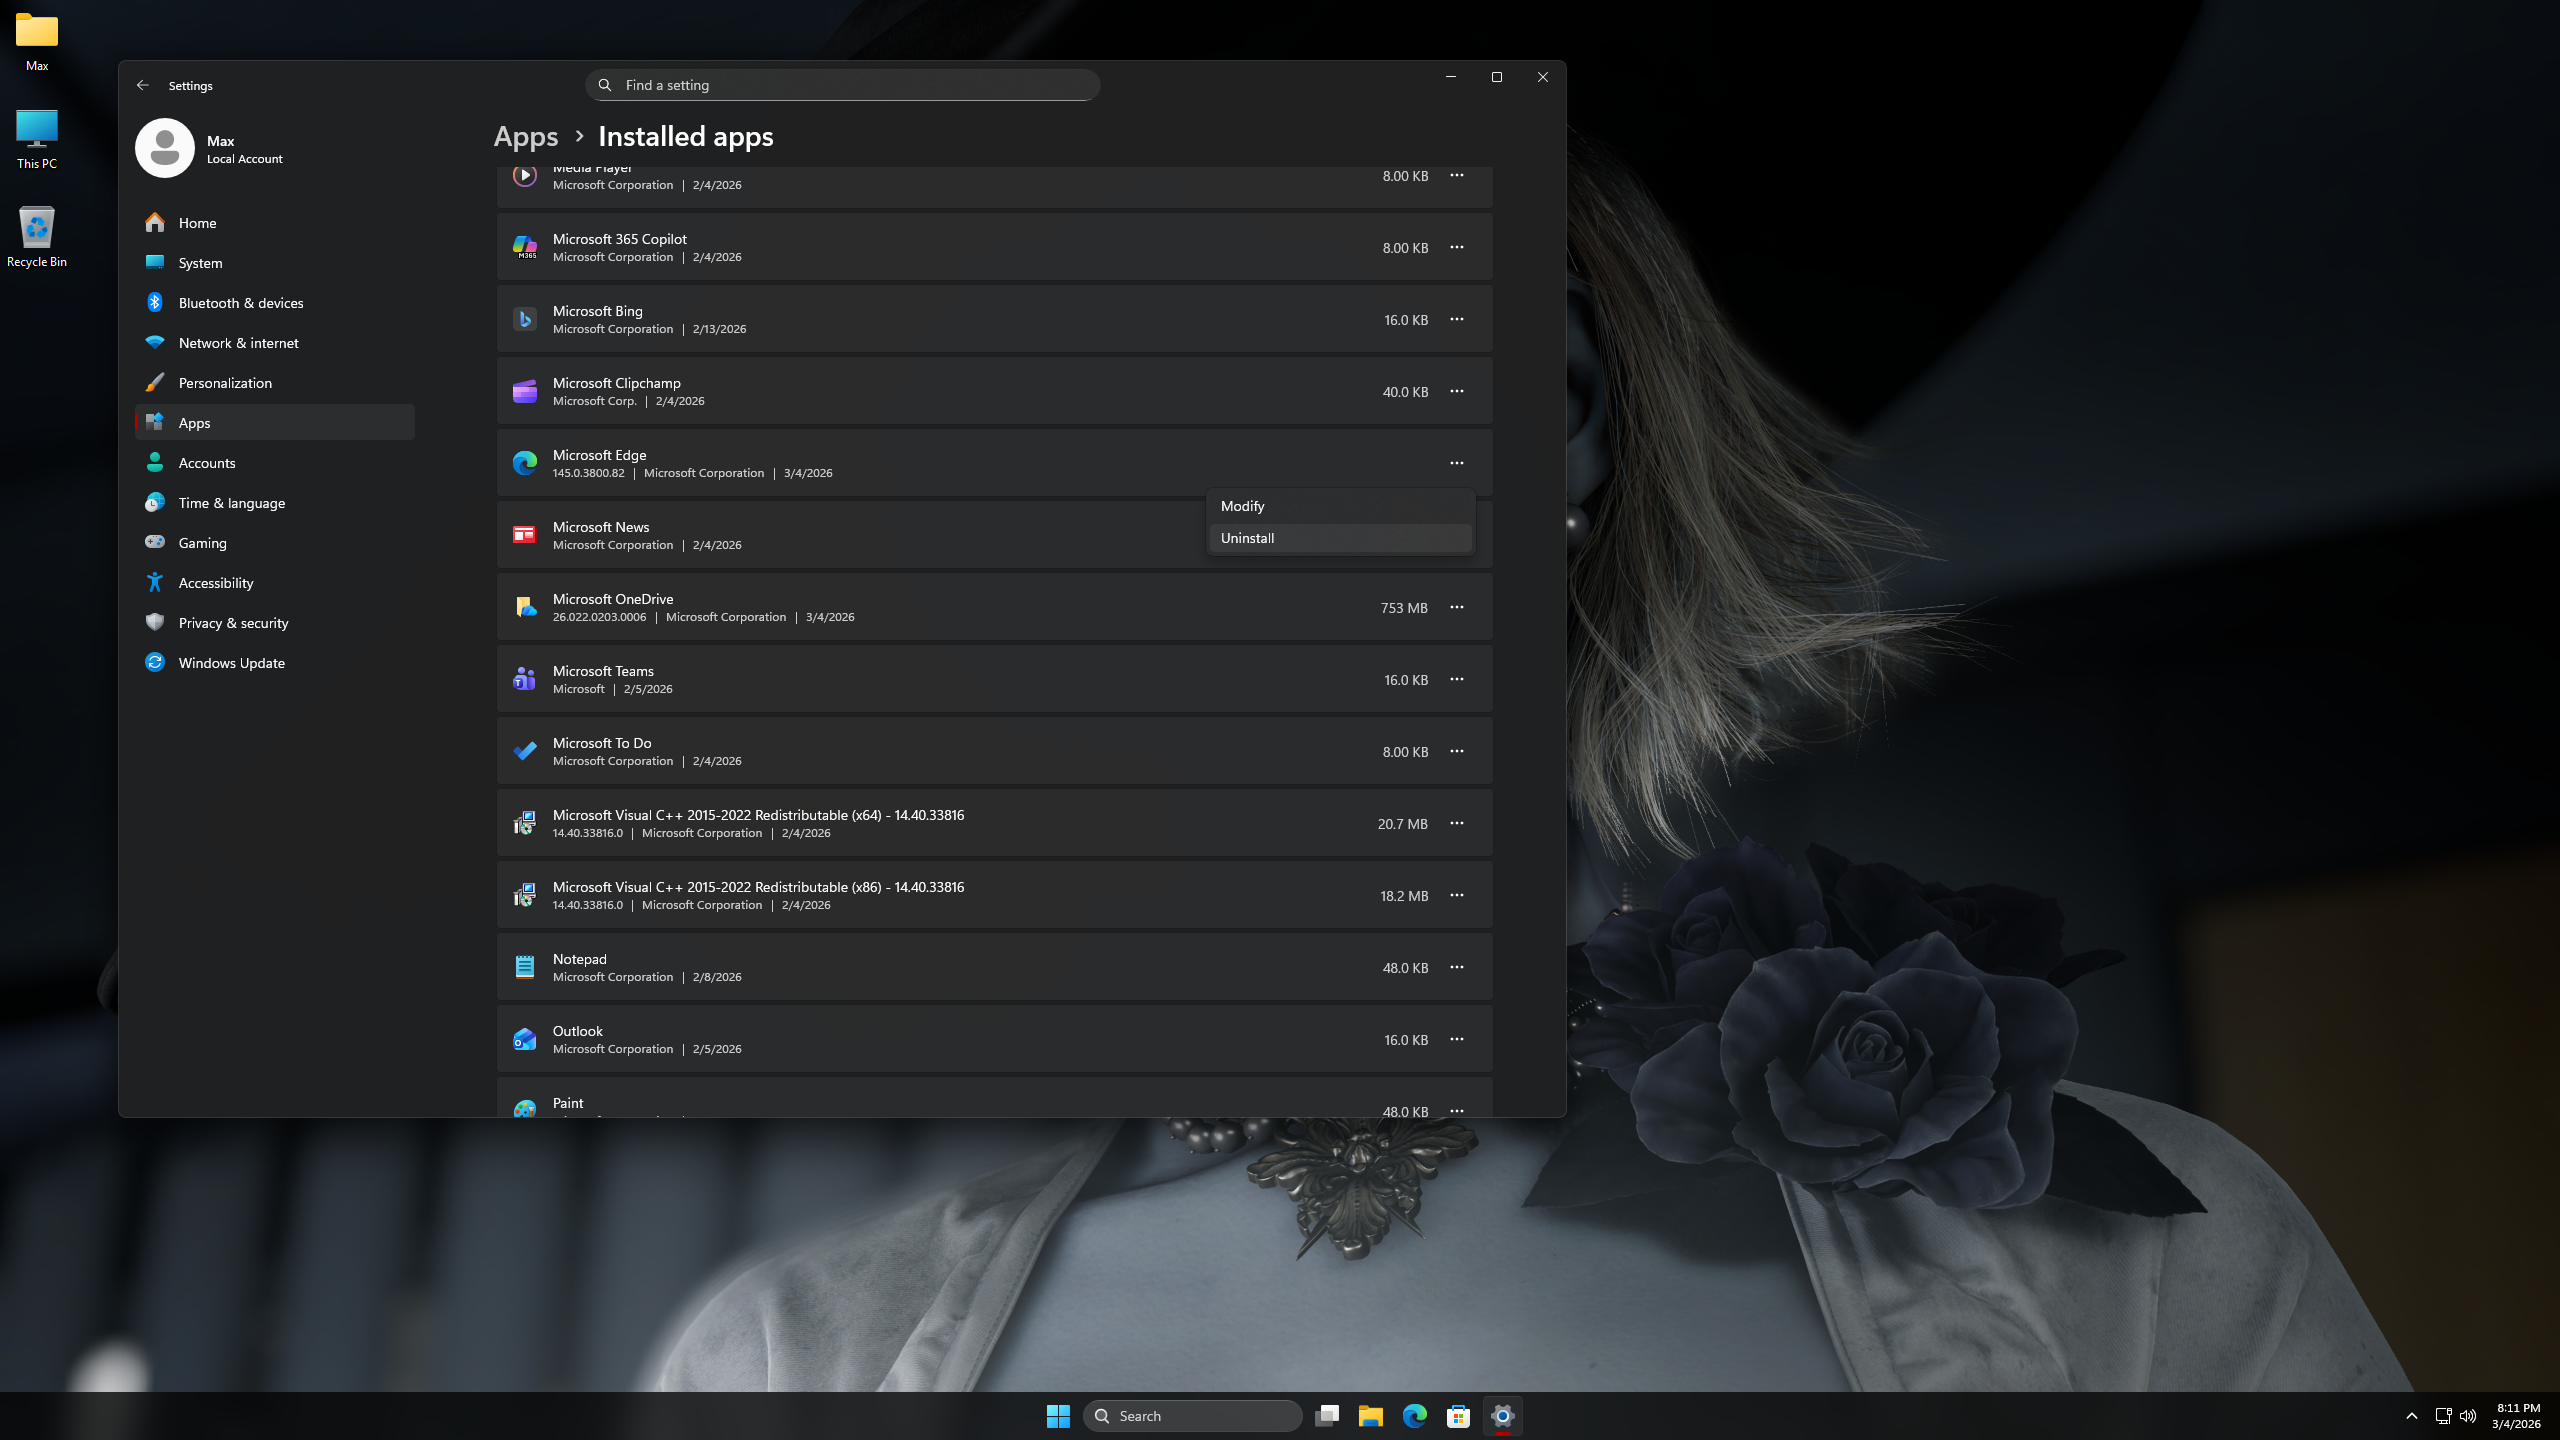Screen dimensions: 2560x1440
Task: Go back using the Settings back arrow
Action: [142, 85]
